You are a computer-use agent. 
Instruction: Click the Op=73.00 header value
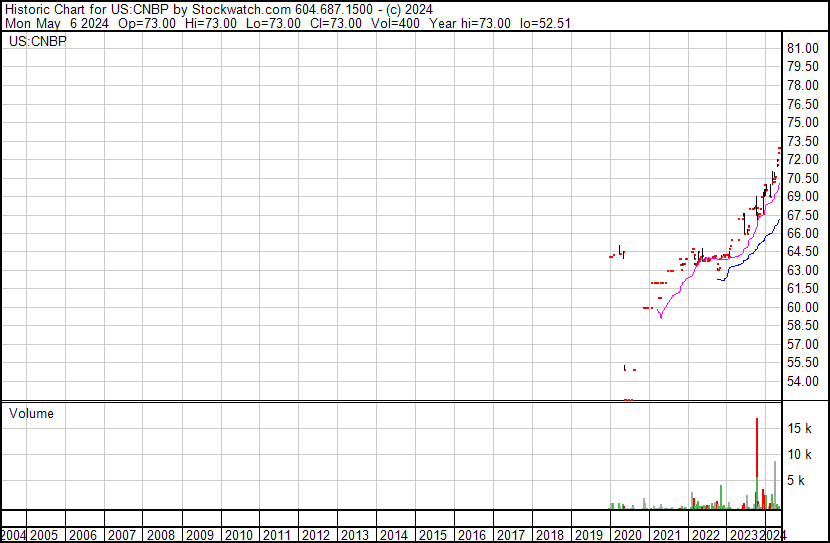147,23
